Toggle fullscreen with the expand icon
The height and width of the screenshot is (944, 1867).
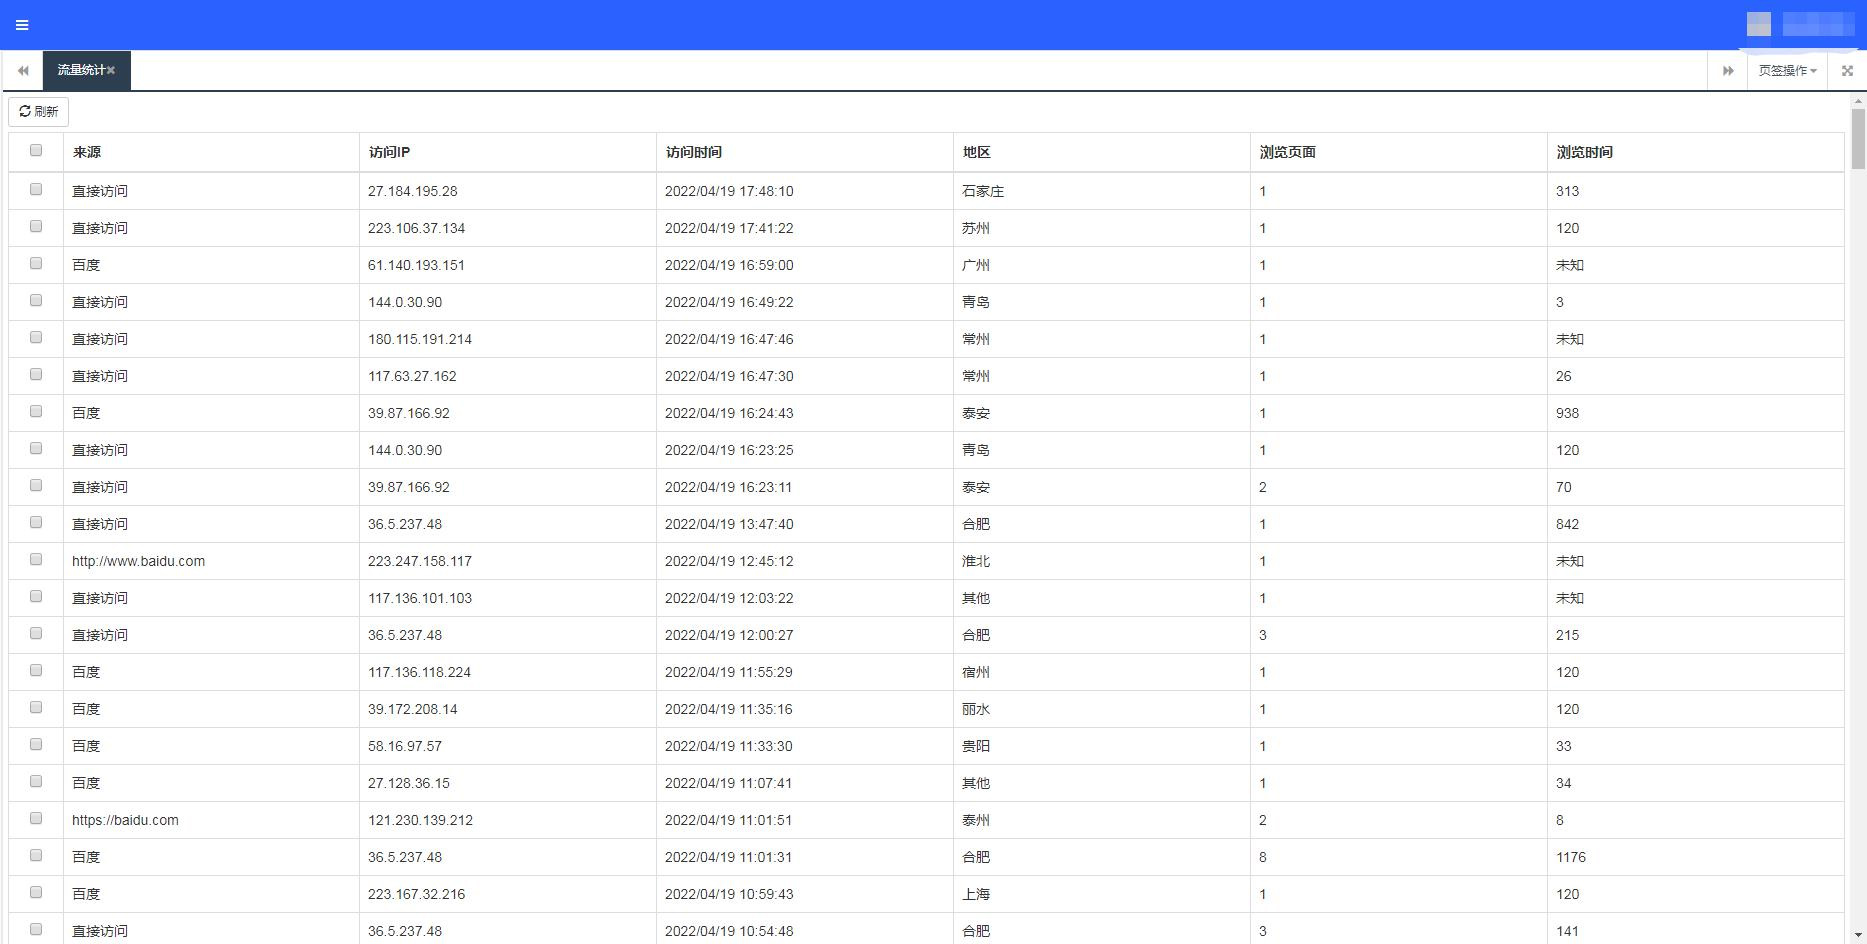(x=1847, y=70)
